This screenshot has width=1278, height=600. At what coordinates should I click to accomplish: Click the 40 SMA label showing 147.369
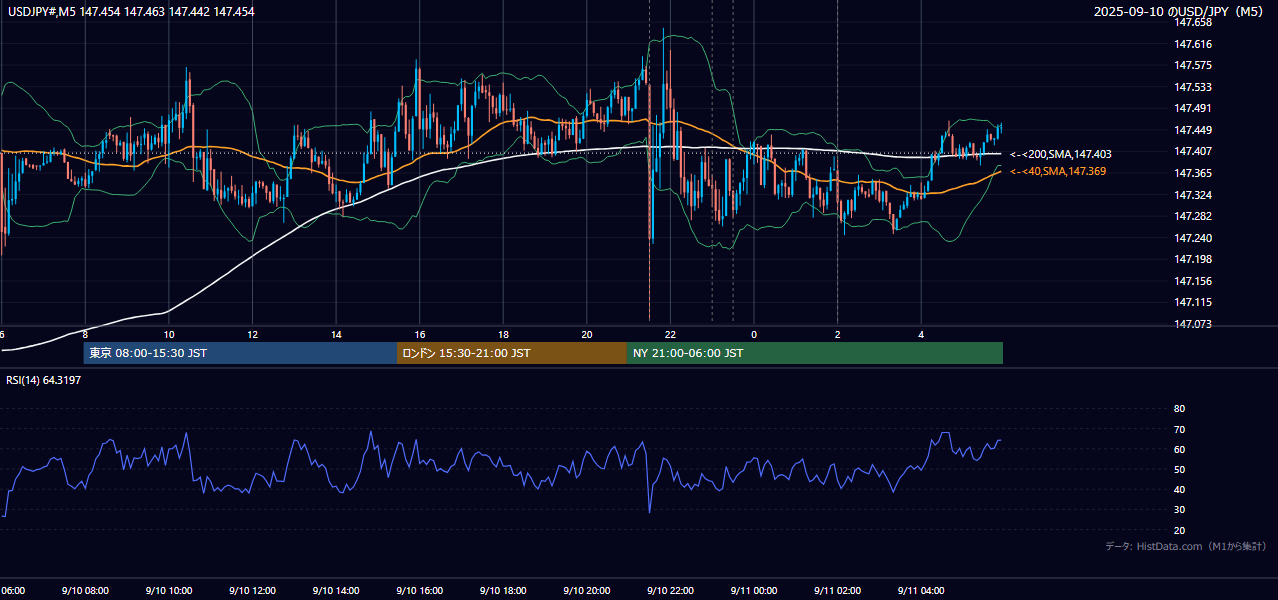[x=1058, y=172]
